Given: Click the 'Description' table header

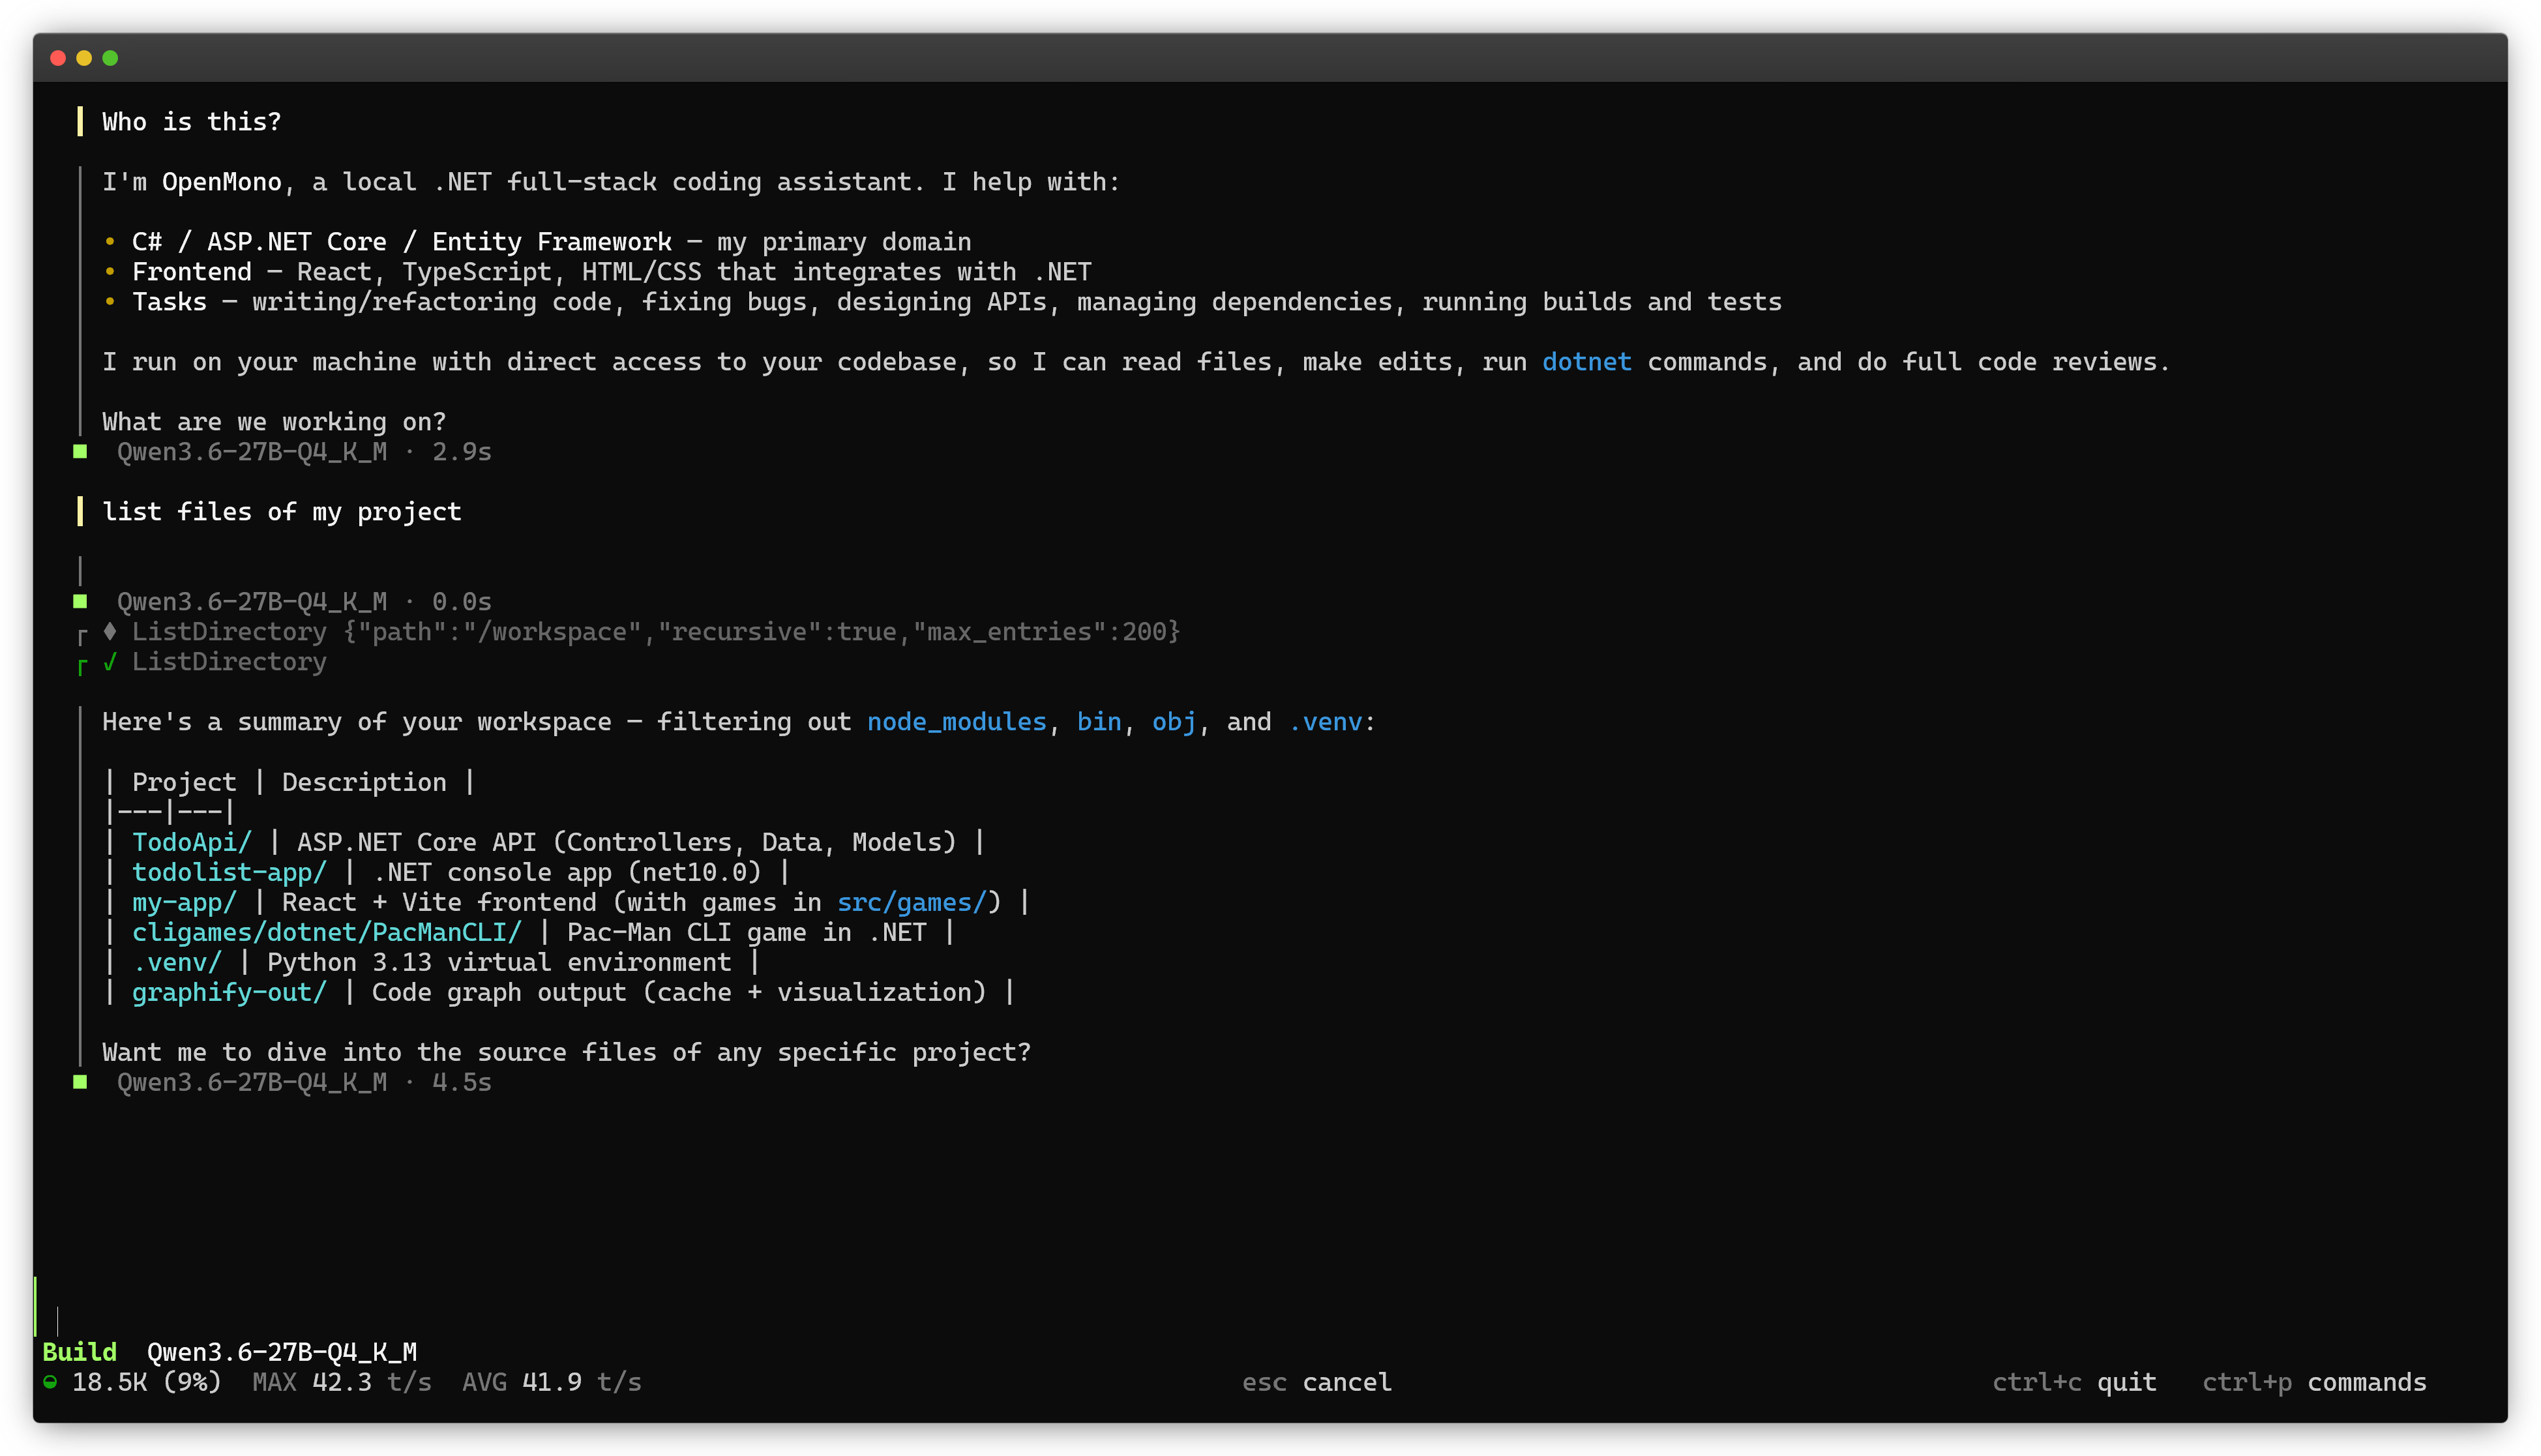Looking at the screenshot, I should tap(364, 782).
